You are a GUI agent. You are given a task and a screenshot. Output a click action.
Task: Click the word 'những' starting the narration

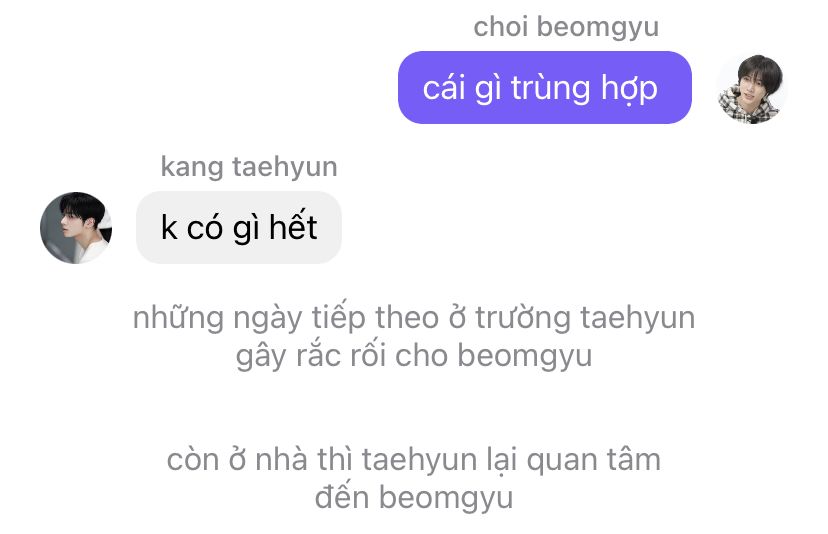178,318
